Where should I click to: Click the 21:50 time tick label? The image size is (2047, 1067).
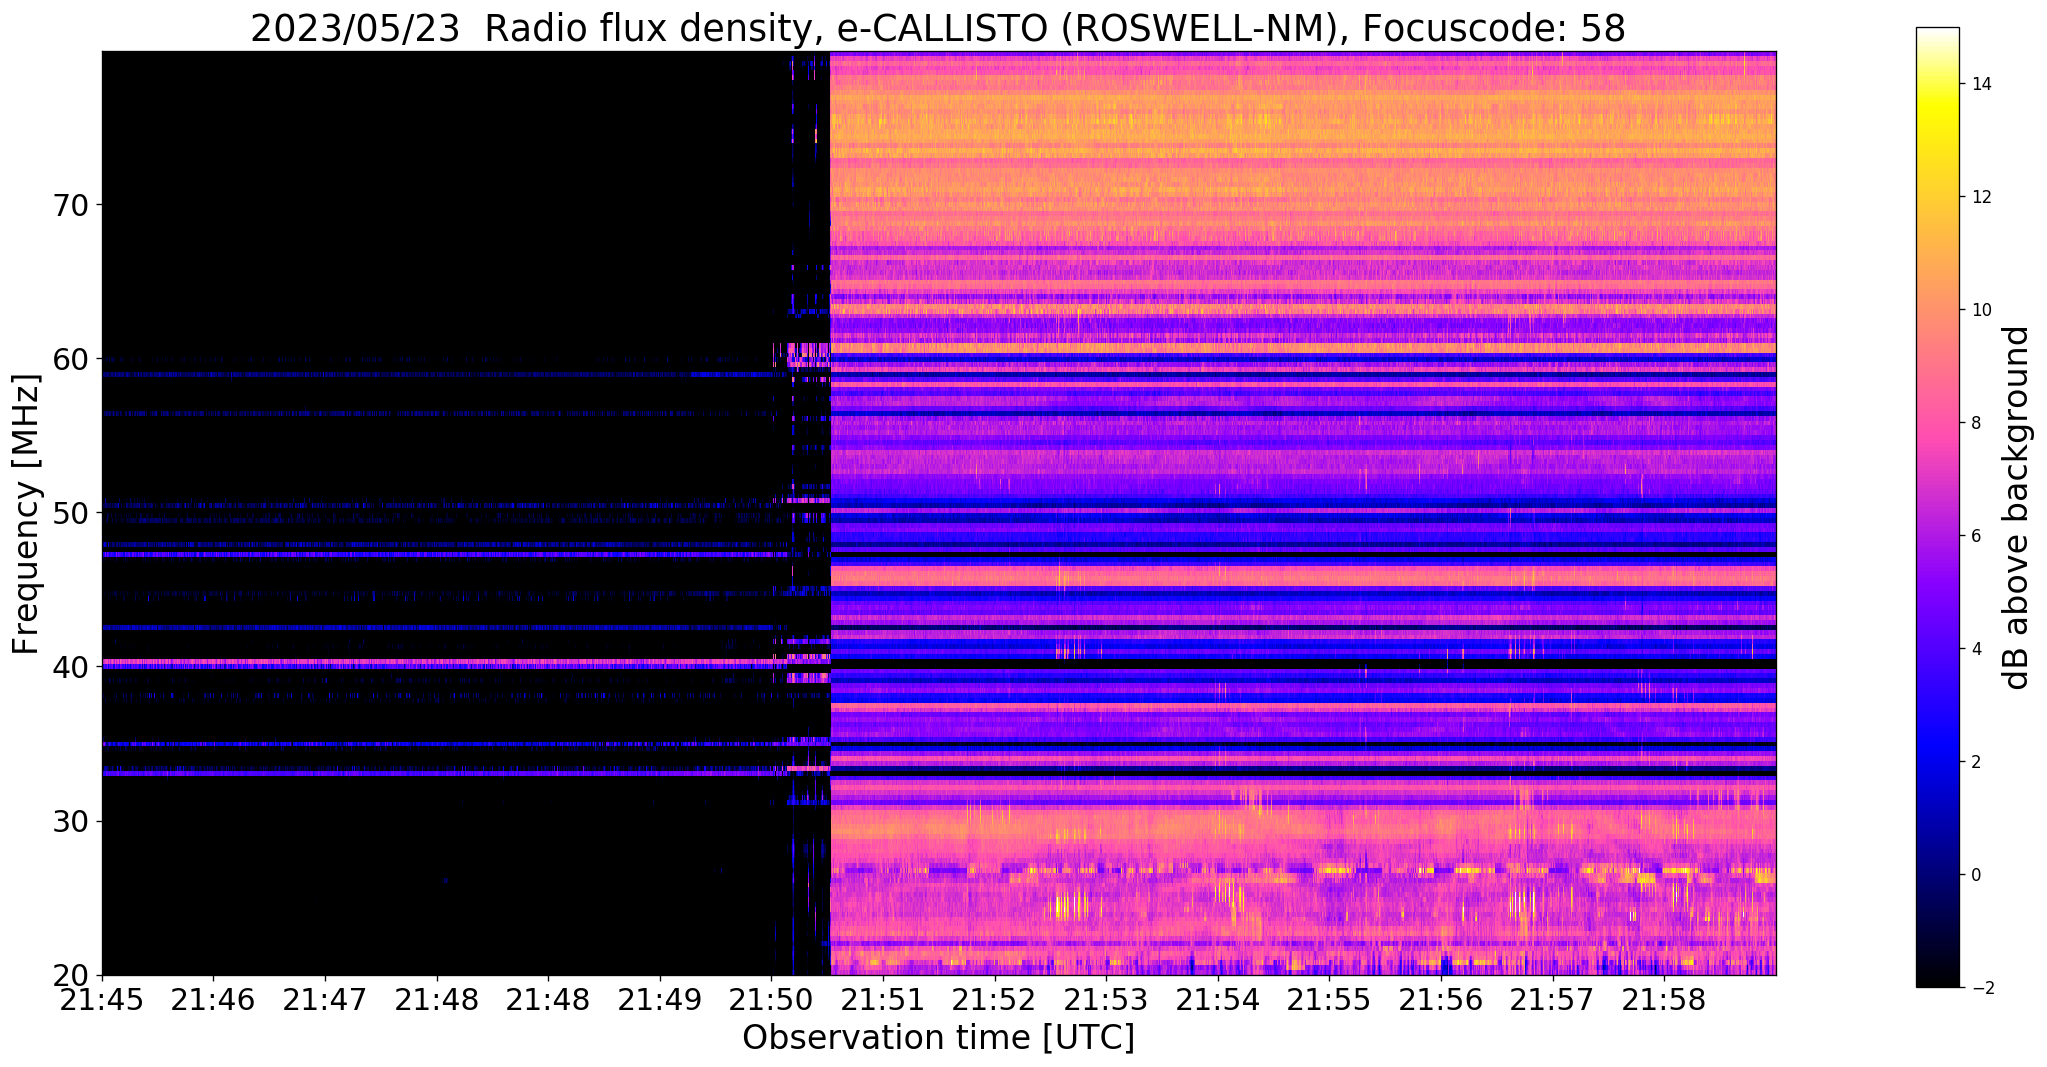tap(771, 999)
